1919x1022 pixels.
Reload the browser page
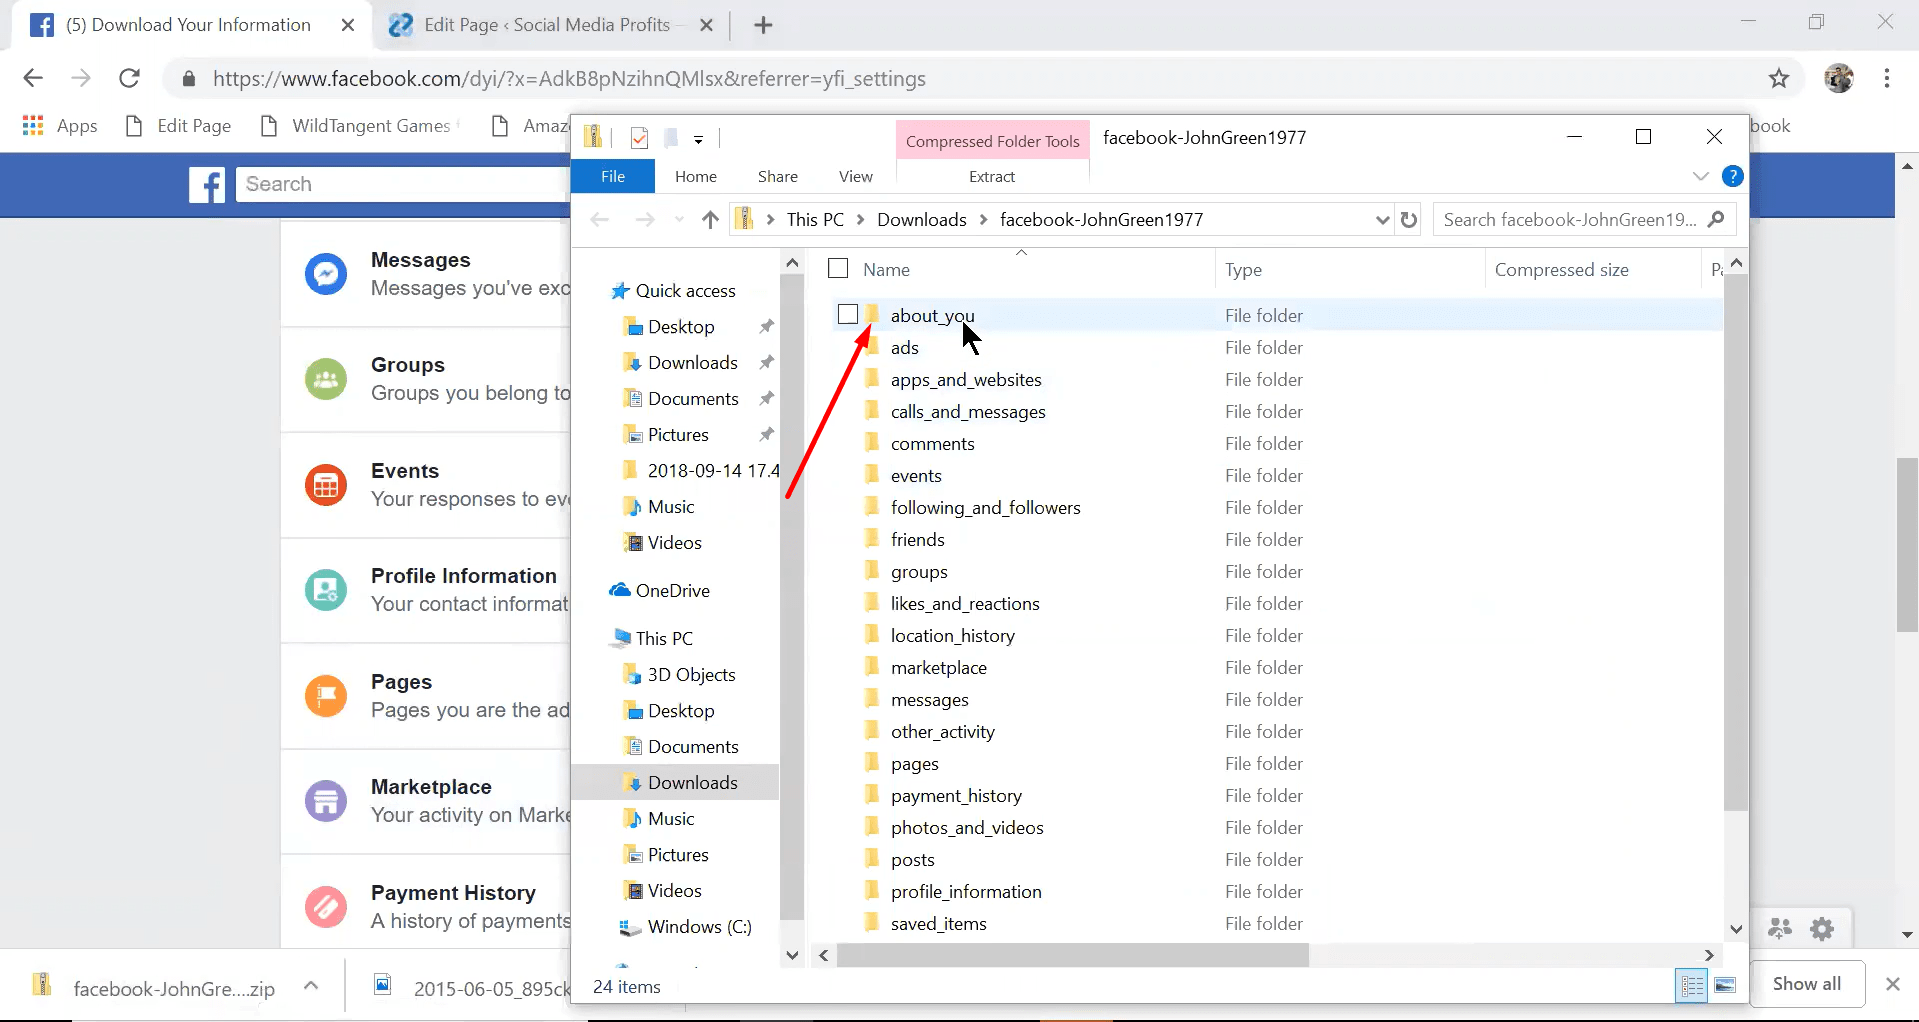[x=129, y=78]
